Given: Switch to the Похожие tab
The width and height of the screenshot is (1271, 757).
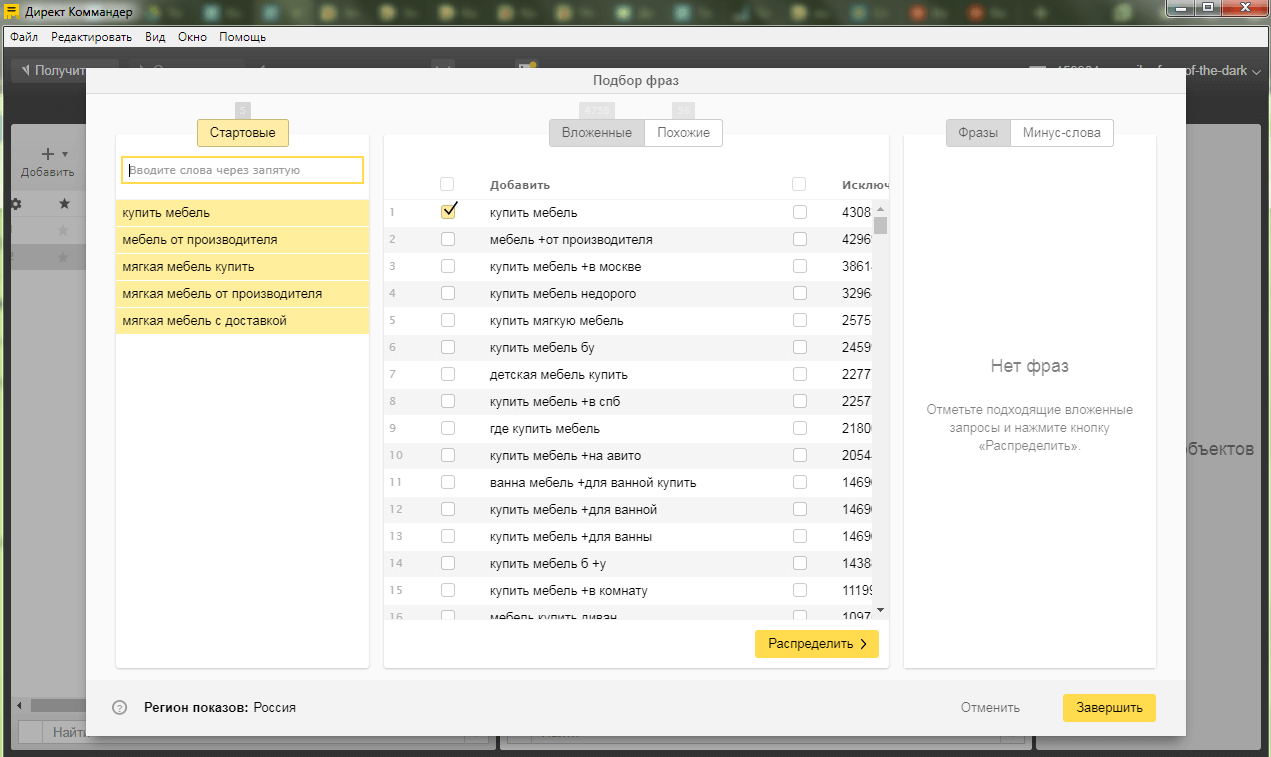Looking at the screenshot, I should (x=683, y=133).
